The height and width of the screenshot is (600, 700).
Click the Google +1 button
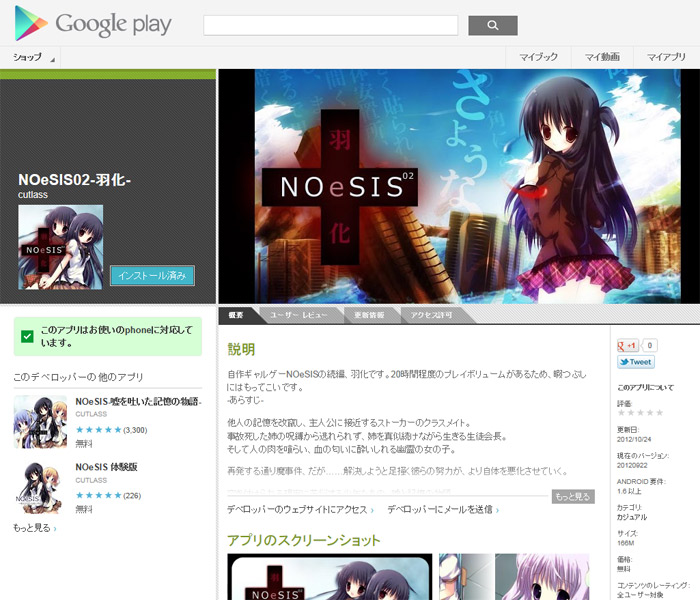pos(628,345)
